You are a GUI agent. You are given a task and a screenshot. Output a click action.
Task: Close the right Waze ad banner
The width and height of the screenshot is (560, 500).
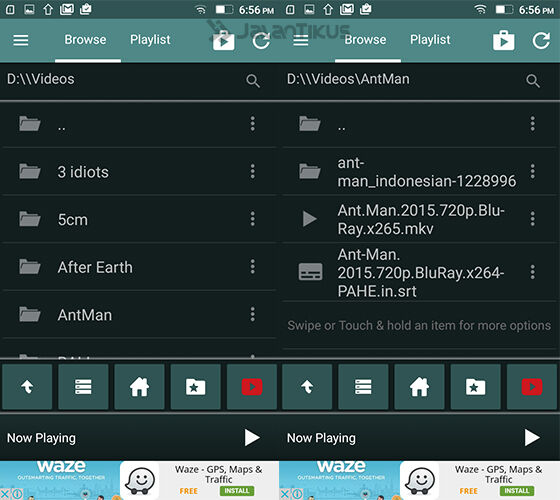(x=285, y=494)
